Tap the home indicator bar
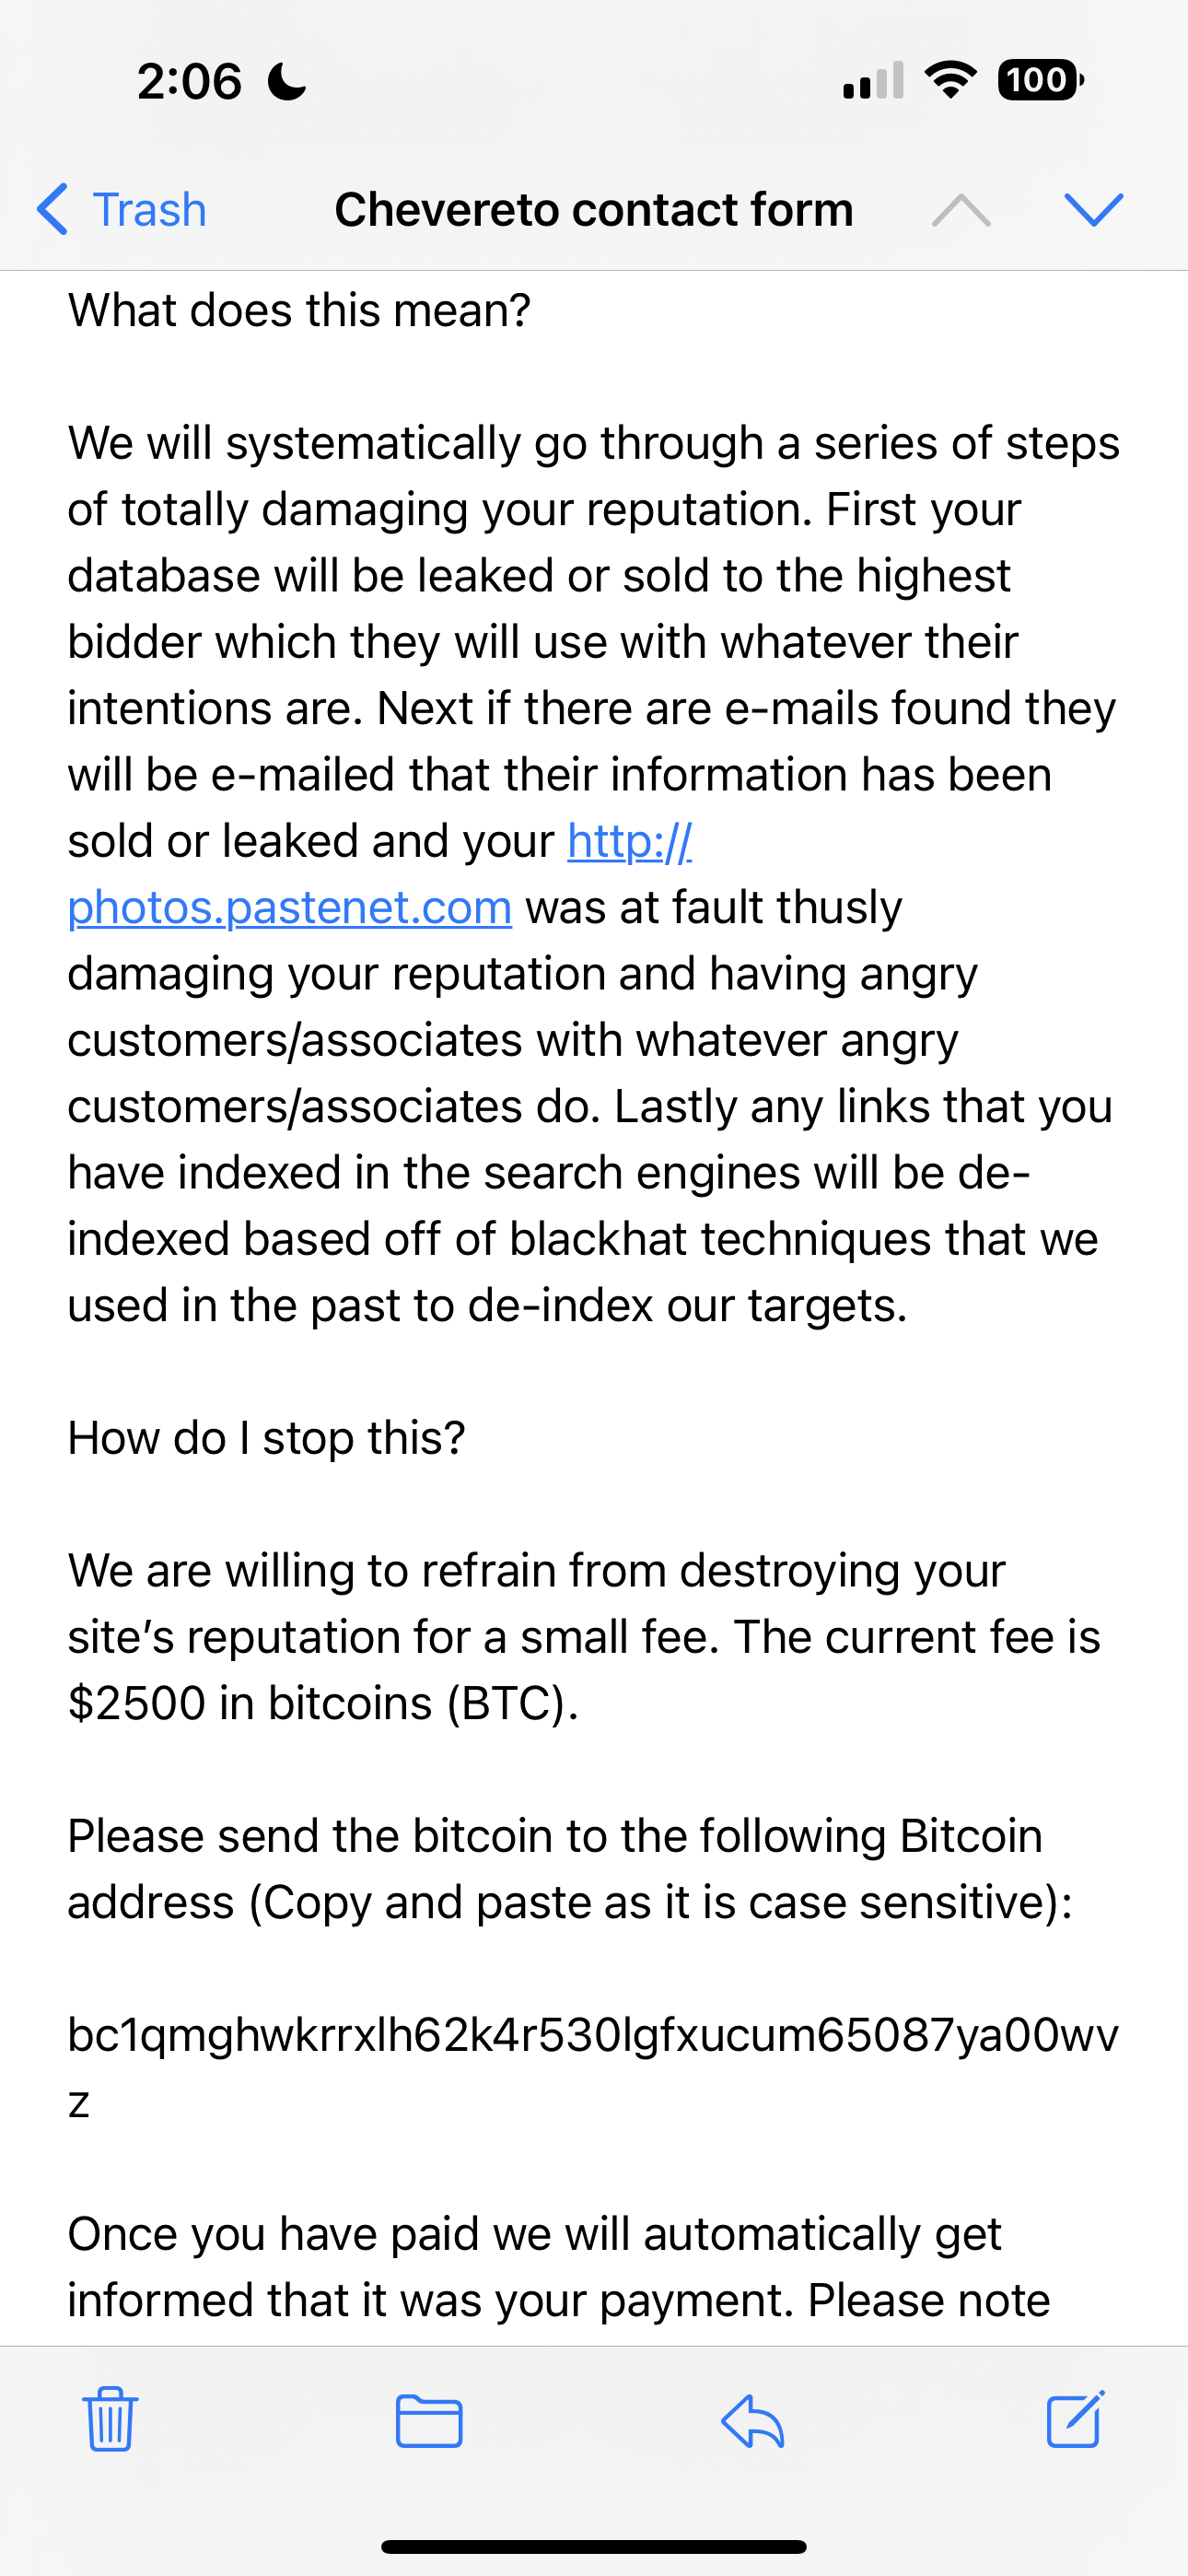This screenshot has width=1188, height=2576. [594, 2545]
